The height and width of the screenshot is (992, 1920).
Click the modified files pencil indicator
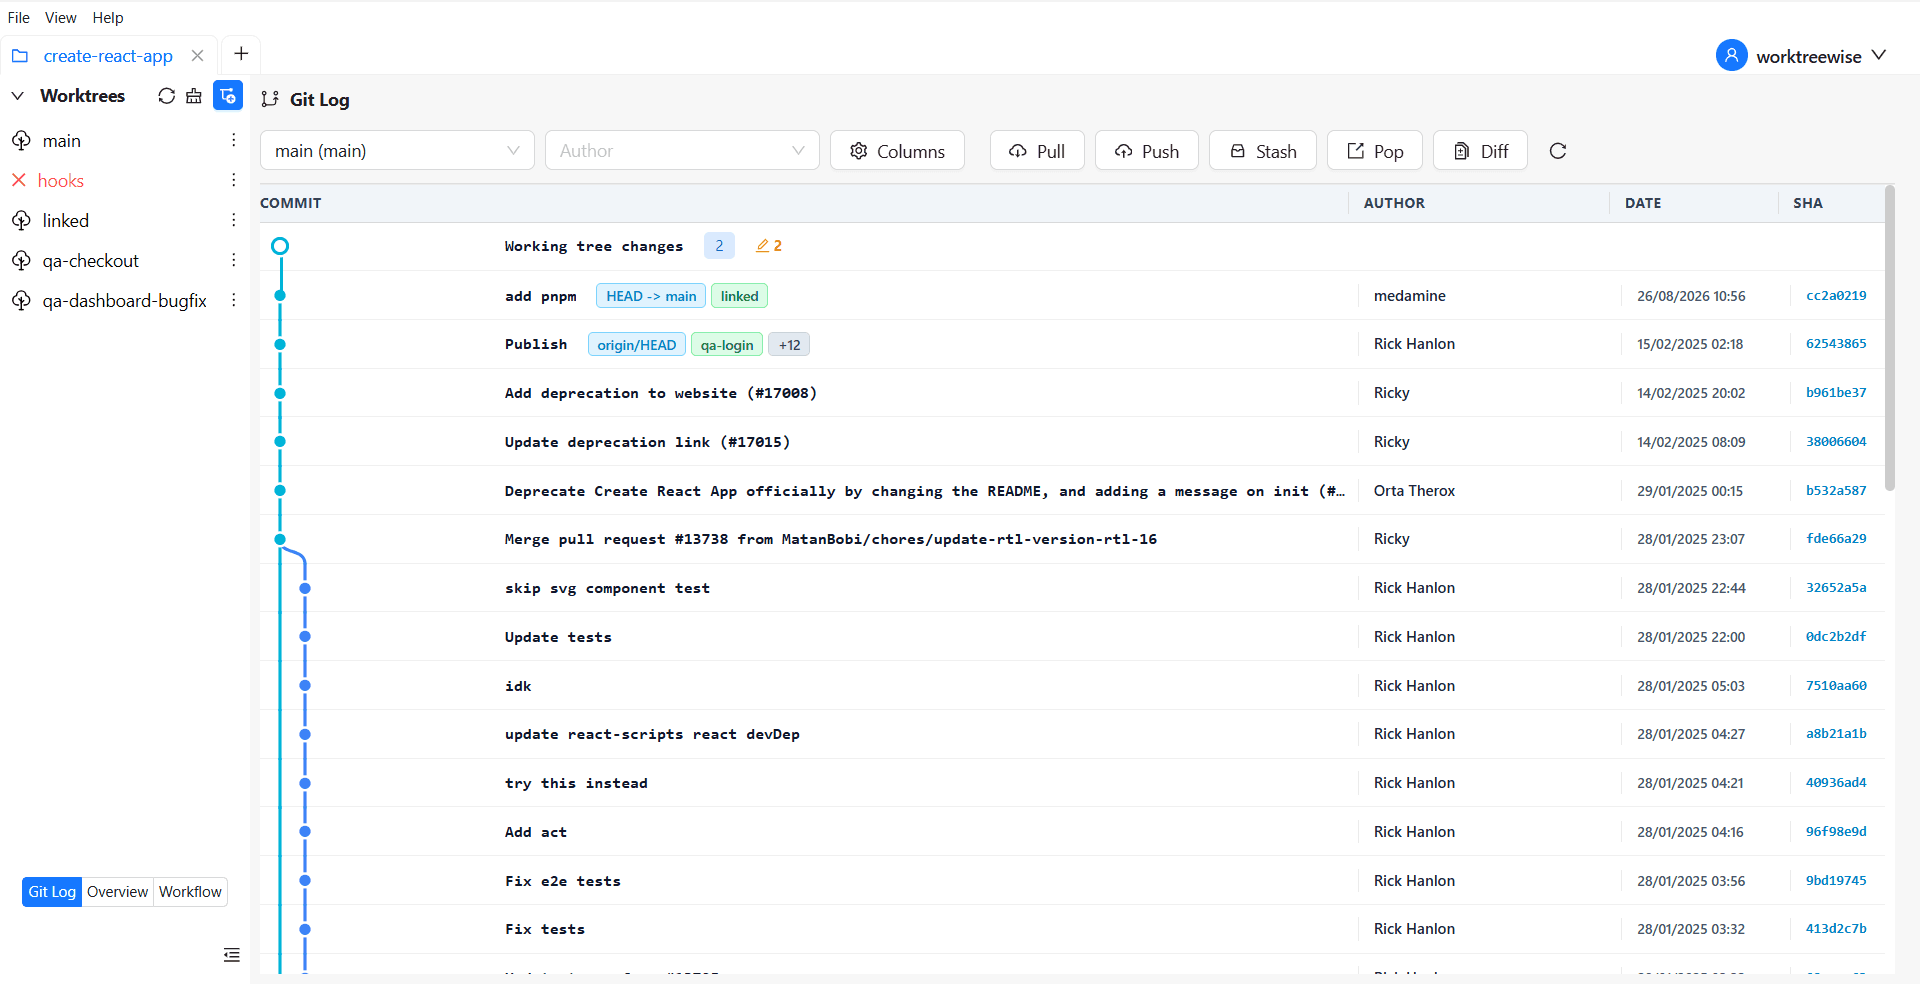[769, 246]
